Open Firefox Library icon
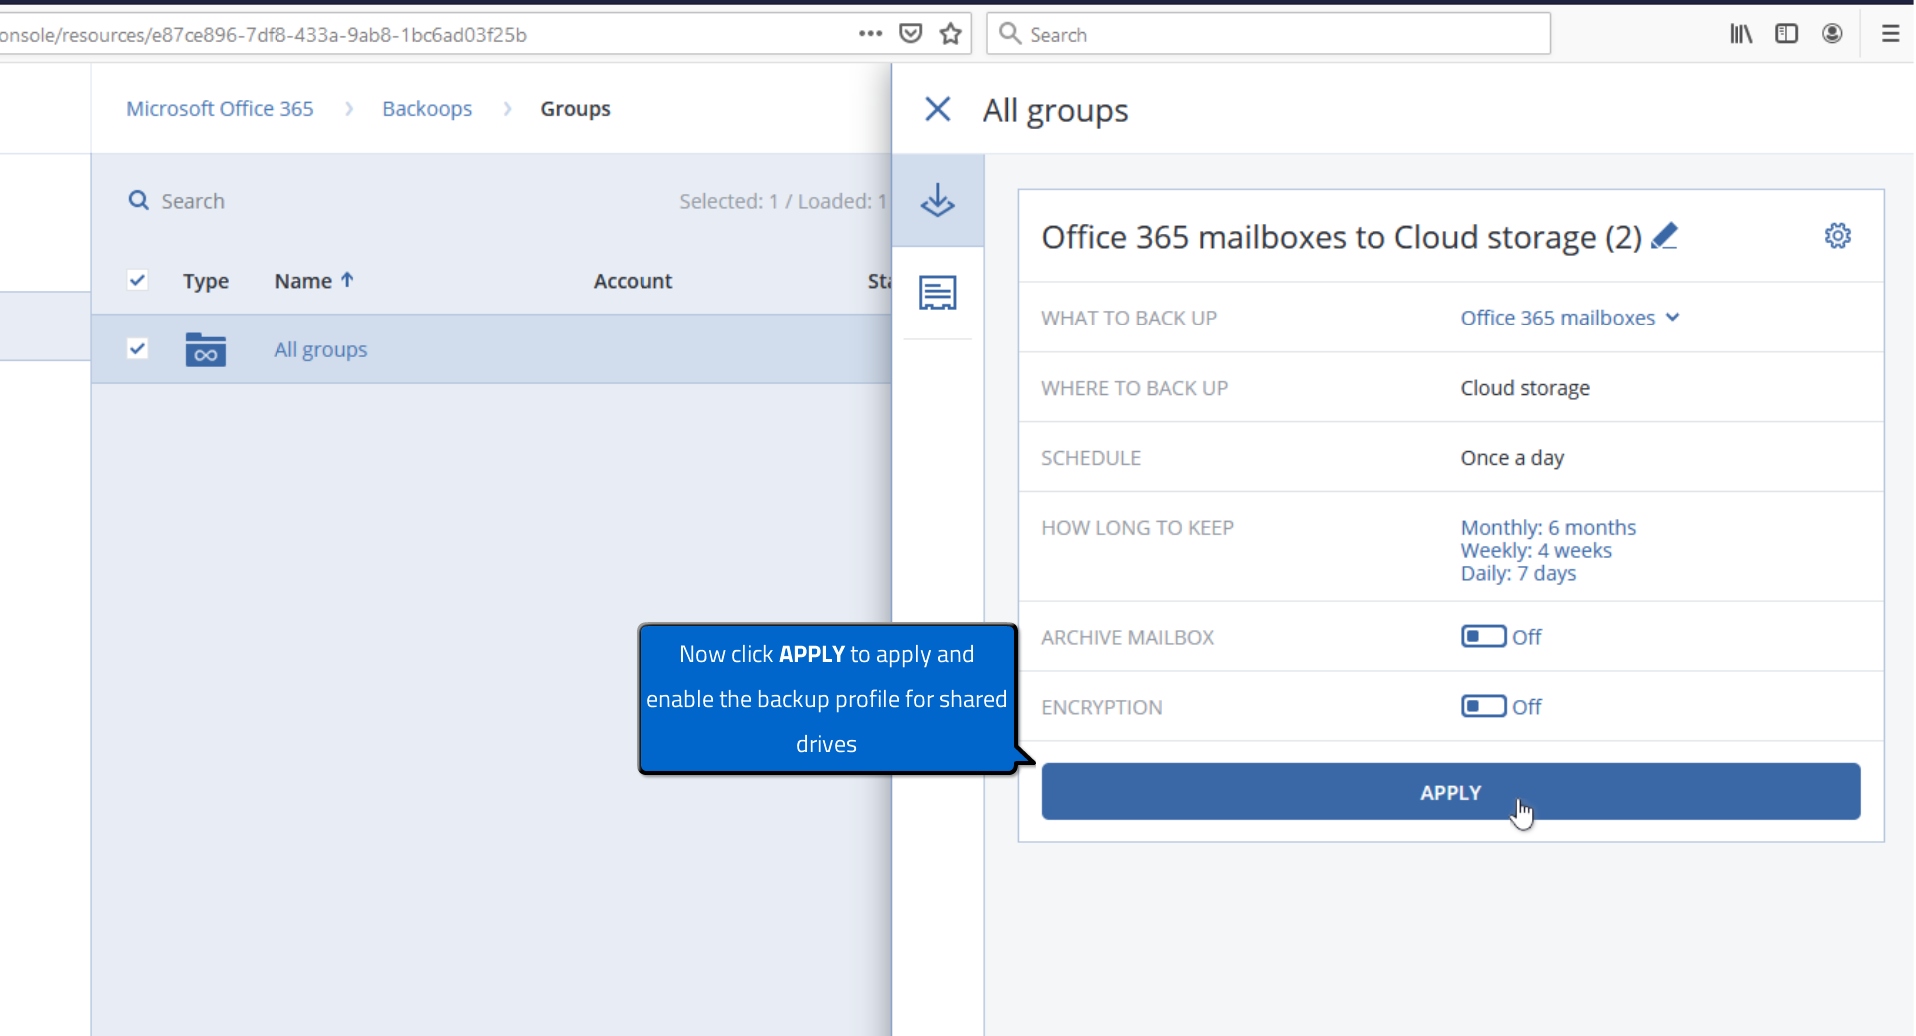Viewport: 1916px width, 1036px height. pos(1741,34)
